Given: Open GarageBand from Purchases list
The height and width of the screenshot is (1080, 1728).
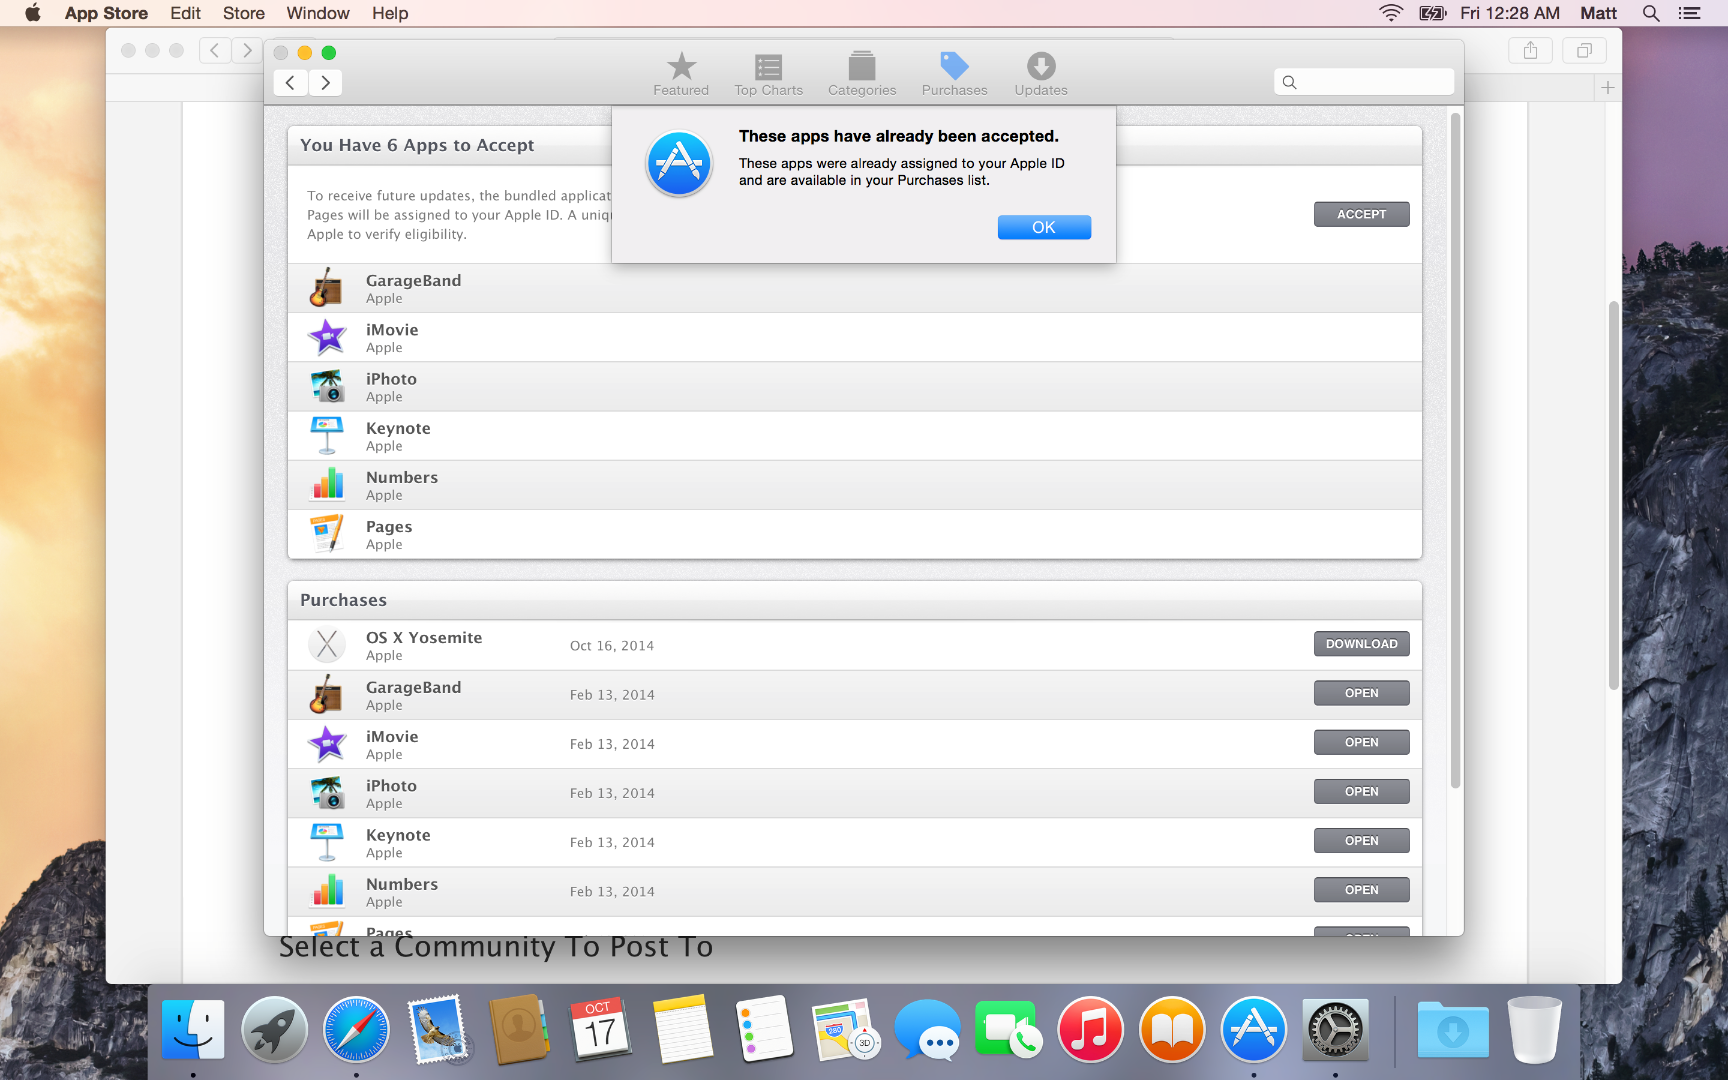Looking at the screenshot, I should click(1361, 693).
